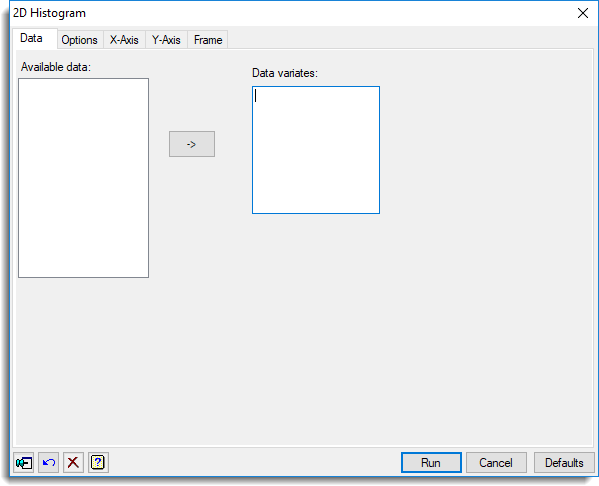Image resolution: width=599 pixels, height=486 pixels.
Task: Click the Data variates label
Action: point(285,73)
